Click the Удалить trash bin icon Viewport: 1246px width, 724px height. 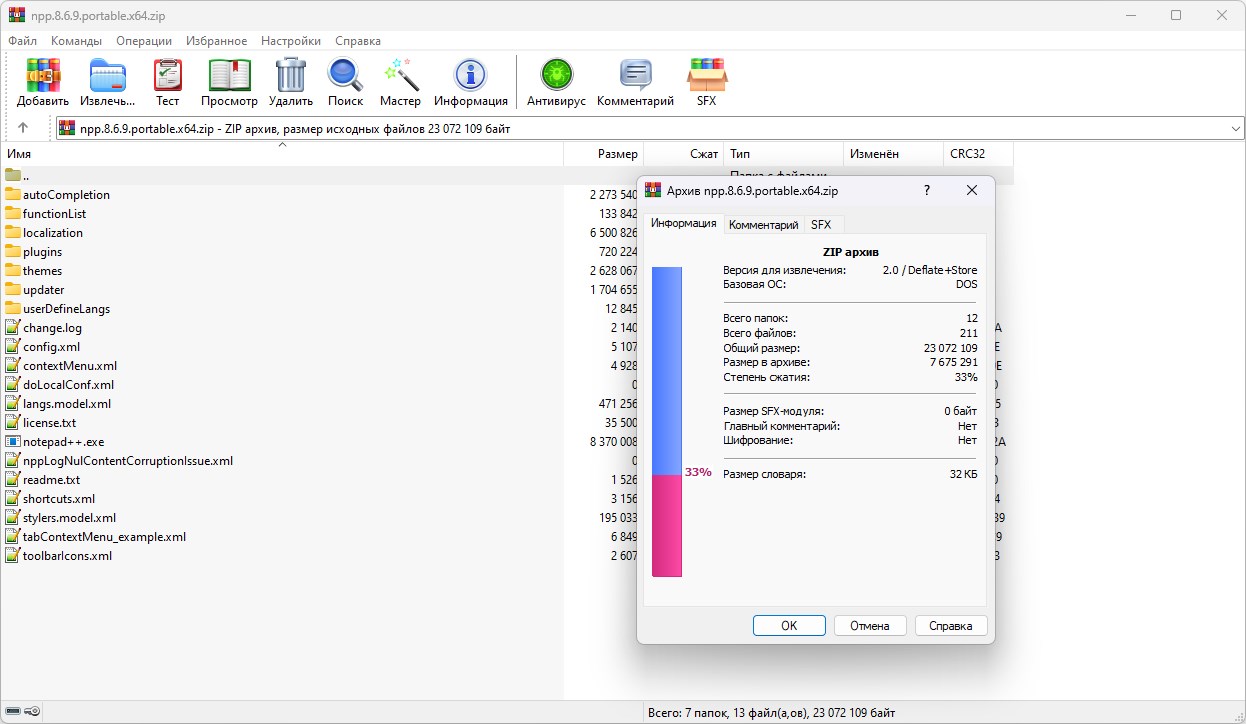[291, 75]
